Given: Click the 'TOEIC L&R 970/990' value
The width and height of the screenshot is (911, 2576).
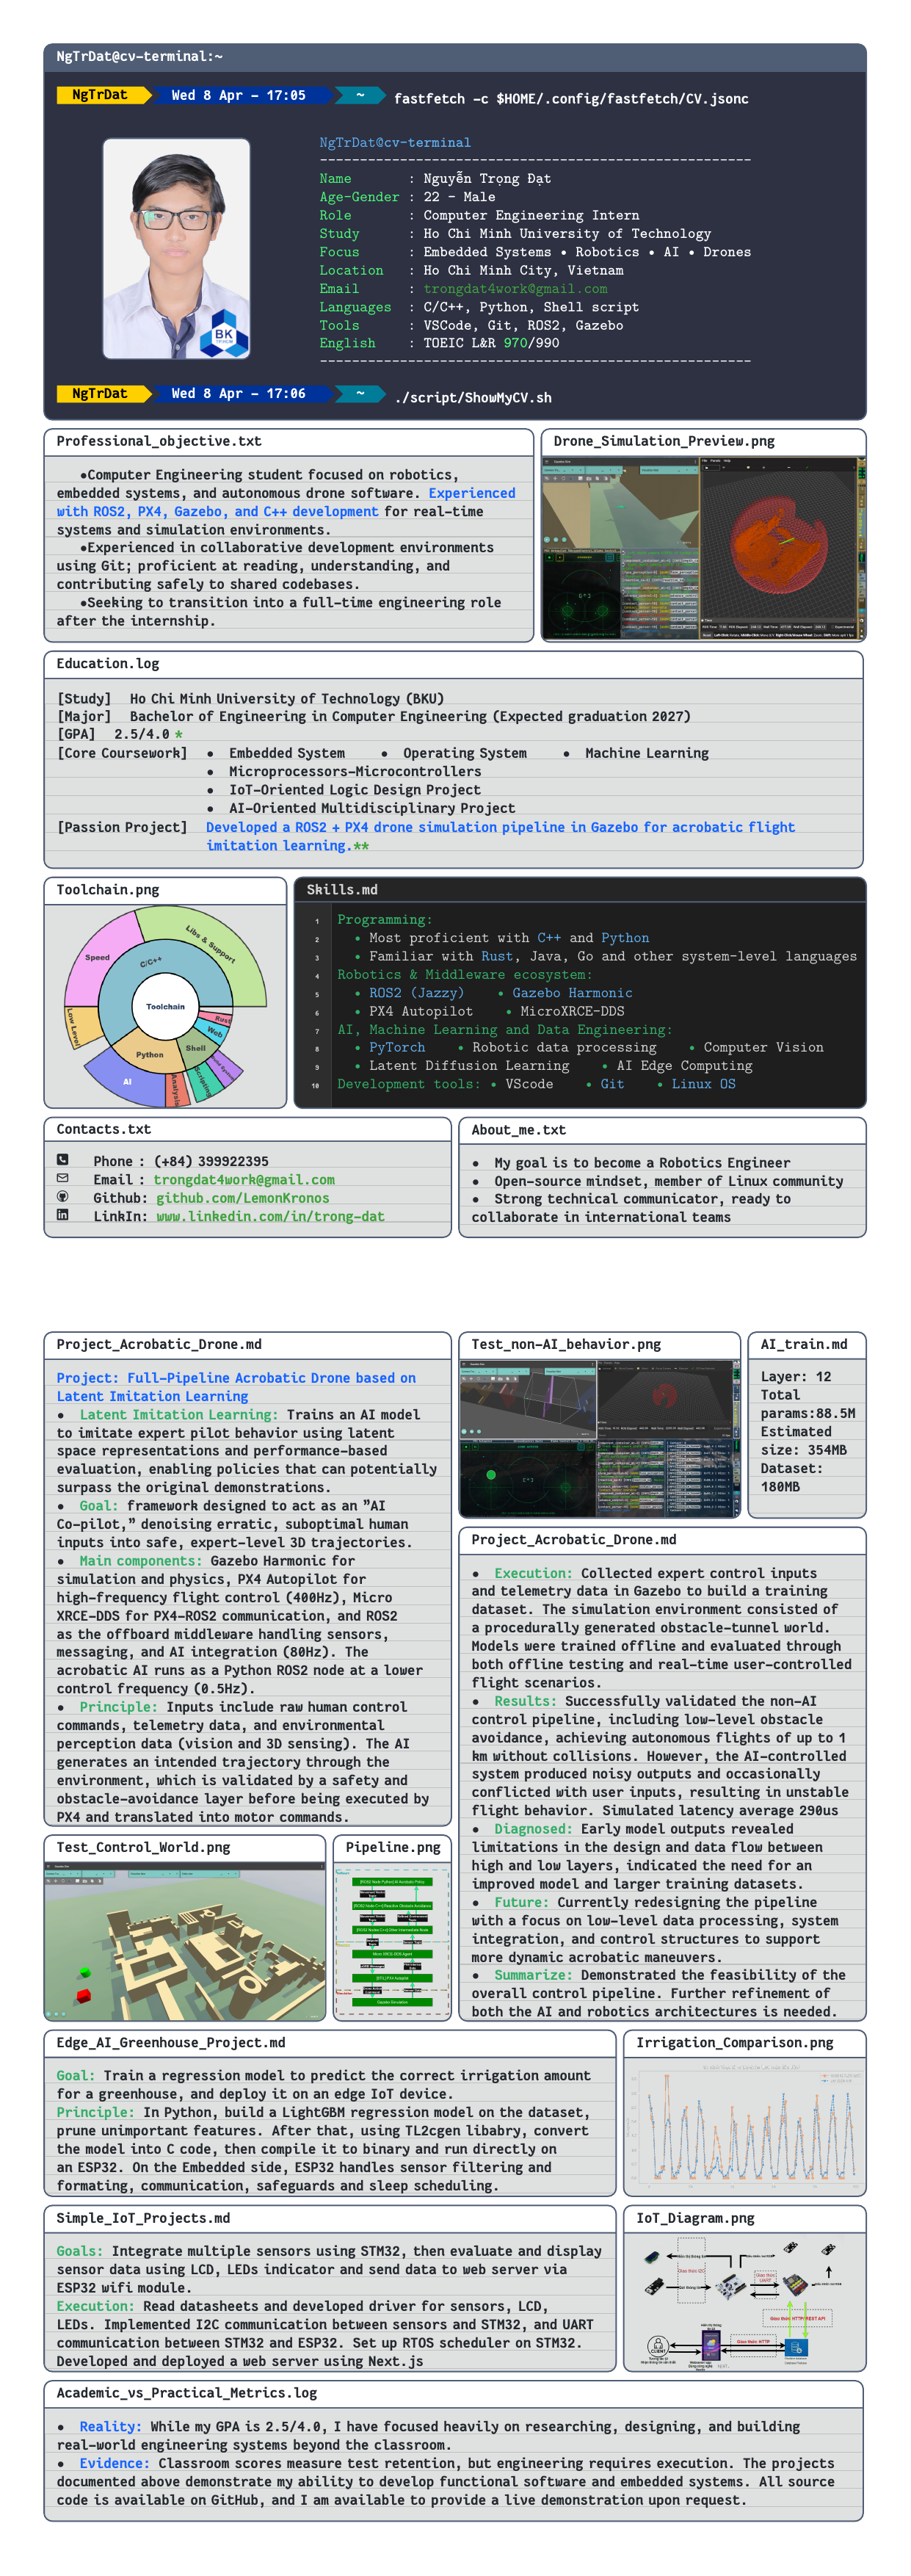Looking at the screenshot, I should coord(491,343).
